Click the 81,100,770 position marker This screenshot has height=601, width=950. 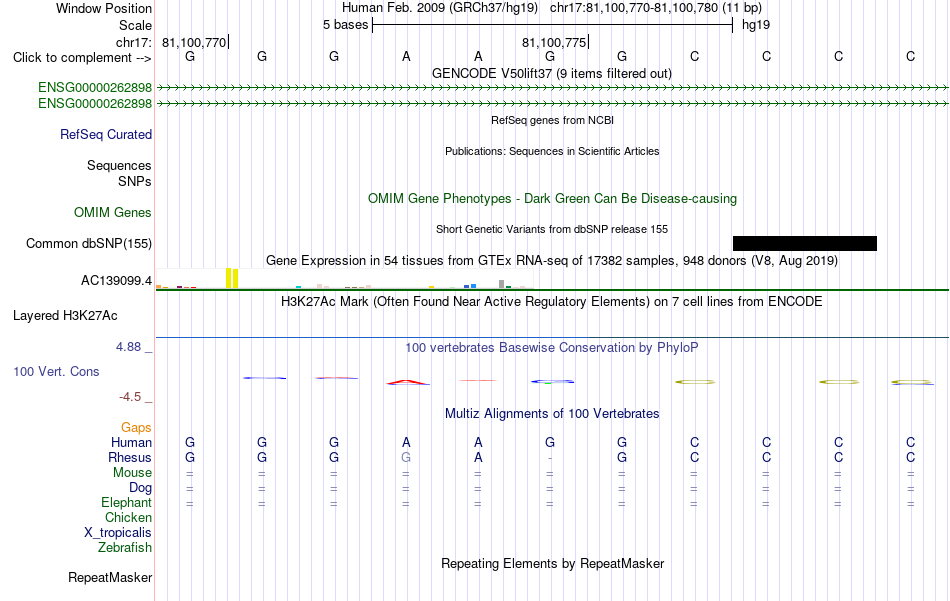[x=194, y=43]
